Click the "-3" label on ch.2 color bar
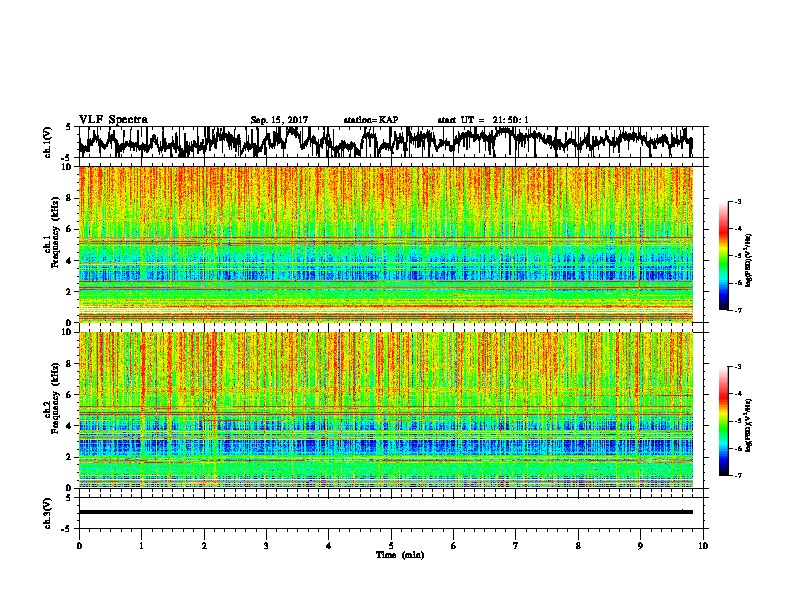This screenshot has width=792, height=612. coord(737,367)
